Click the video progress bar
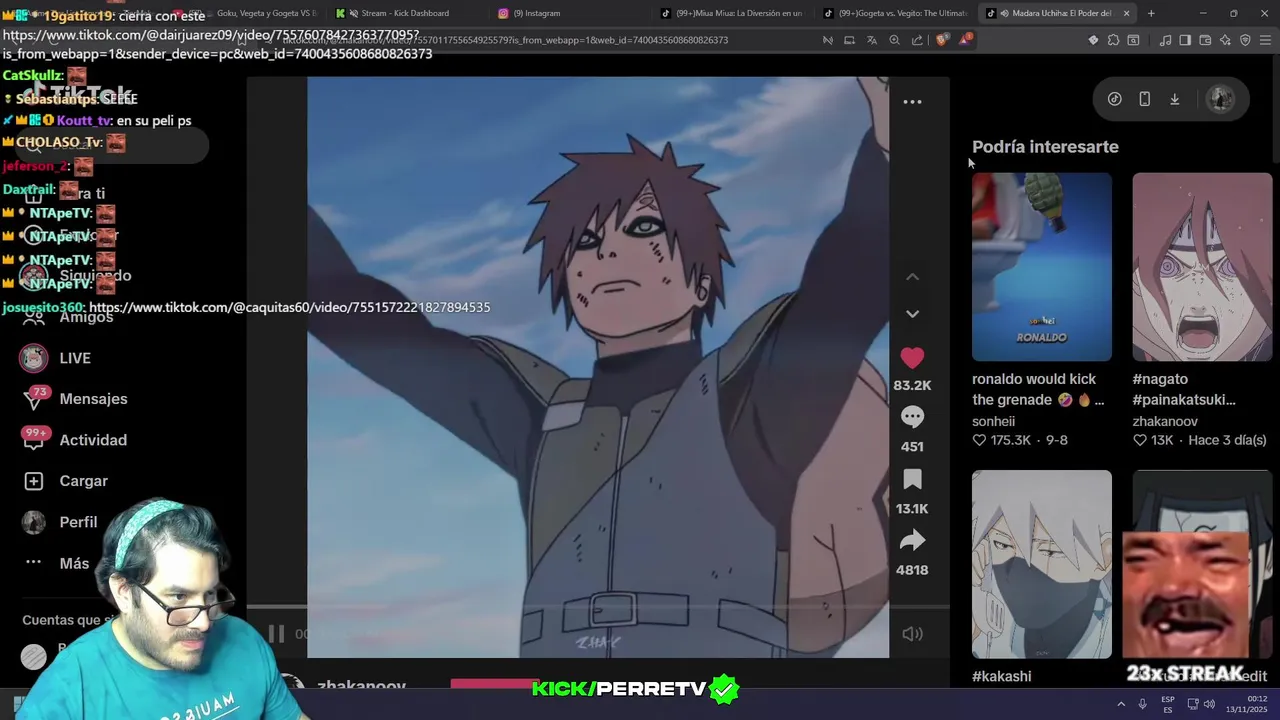Viewport: 1280px width, 720px height. point(597,607)
